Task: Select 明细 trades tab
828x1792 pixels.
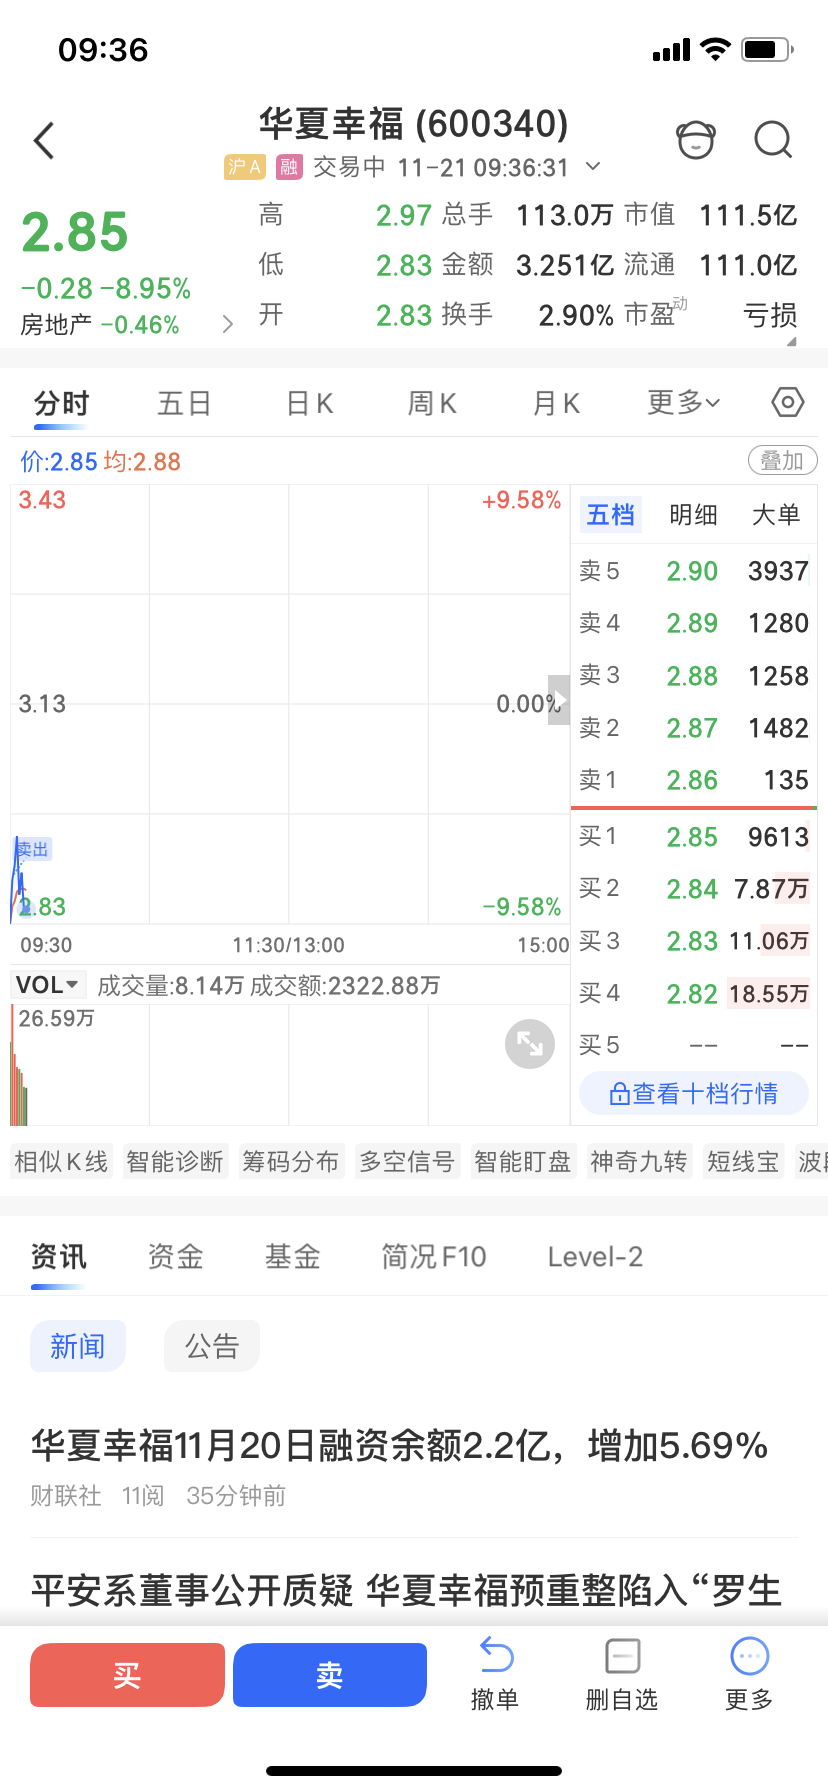Action: pos(694,515)
